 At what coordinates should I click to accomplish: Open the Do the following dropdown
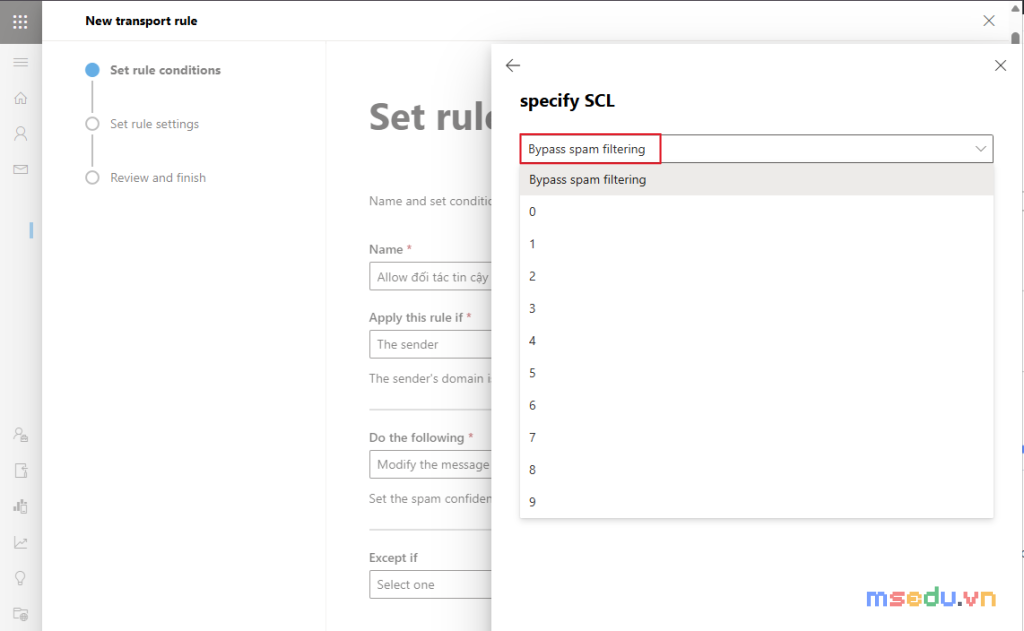click(x=430, y=464)
